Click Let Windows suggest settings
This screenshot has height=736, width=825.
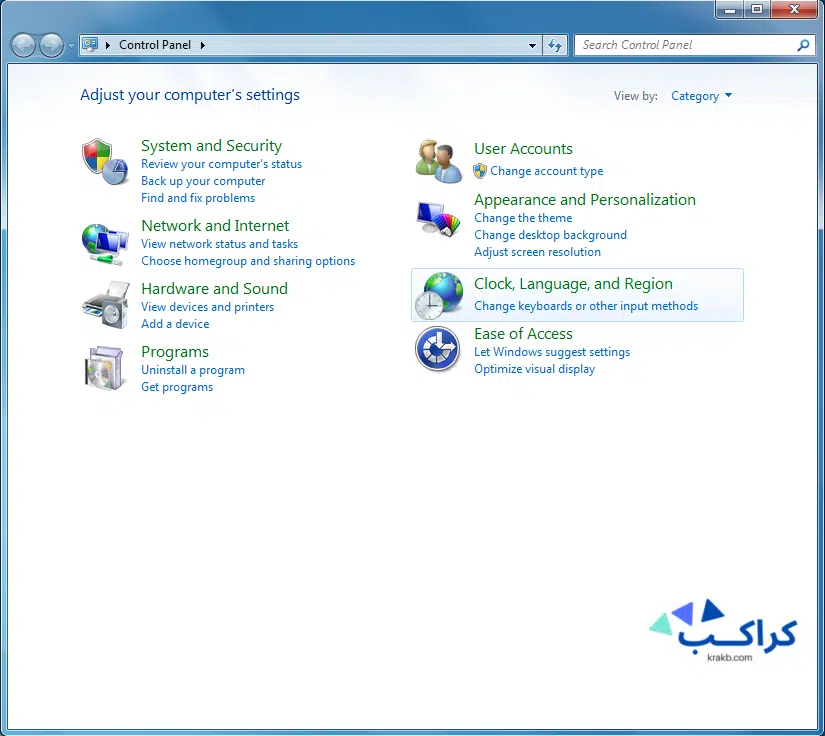[552, 352]
